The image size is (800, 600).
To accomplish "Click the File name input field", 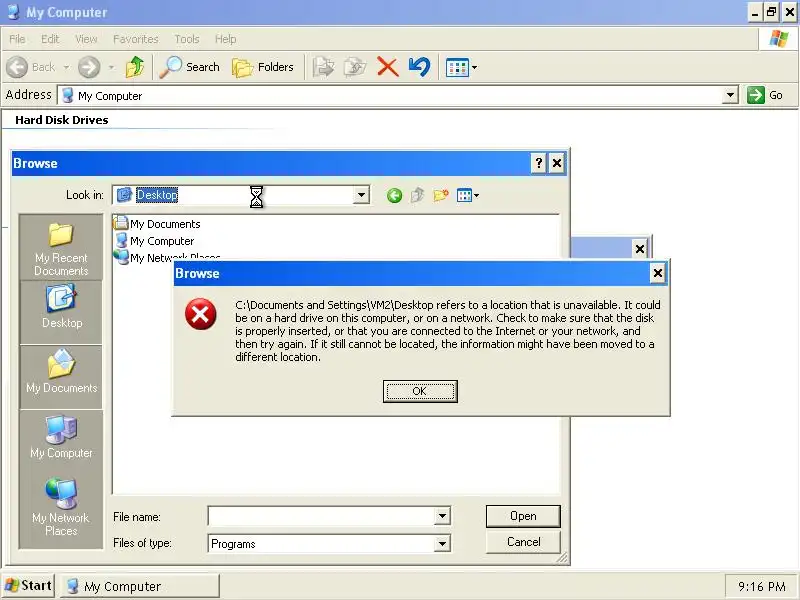I will pyautogui.click(x=322, y=516).
